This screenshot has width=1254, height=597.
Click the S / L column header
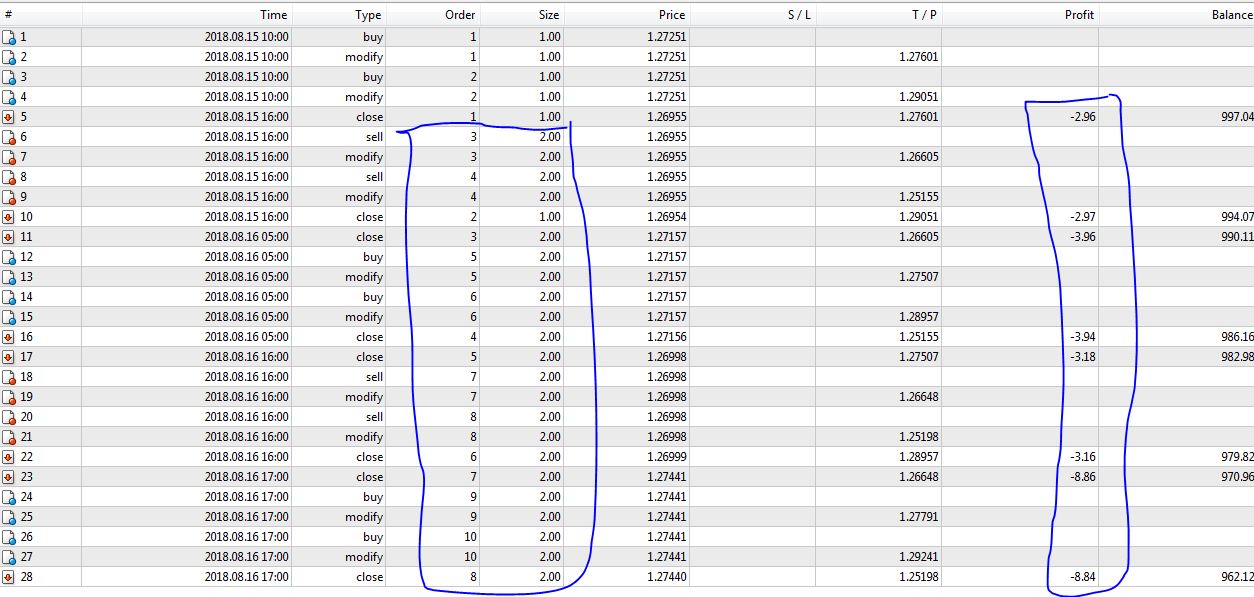pos(798,15)
